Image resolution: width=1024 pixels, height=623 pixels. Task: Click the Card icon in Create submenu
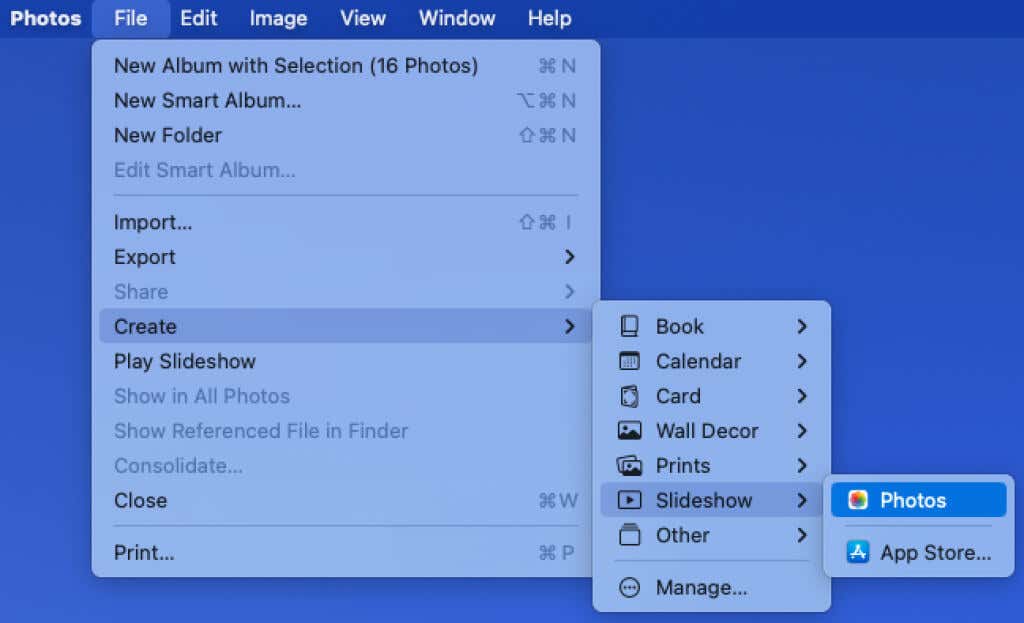tap(629, 396)
